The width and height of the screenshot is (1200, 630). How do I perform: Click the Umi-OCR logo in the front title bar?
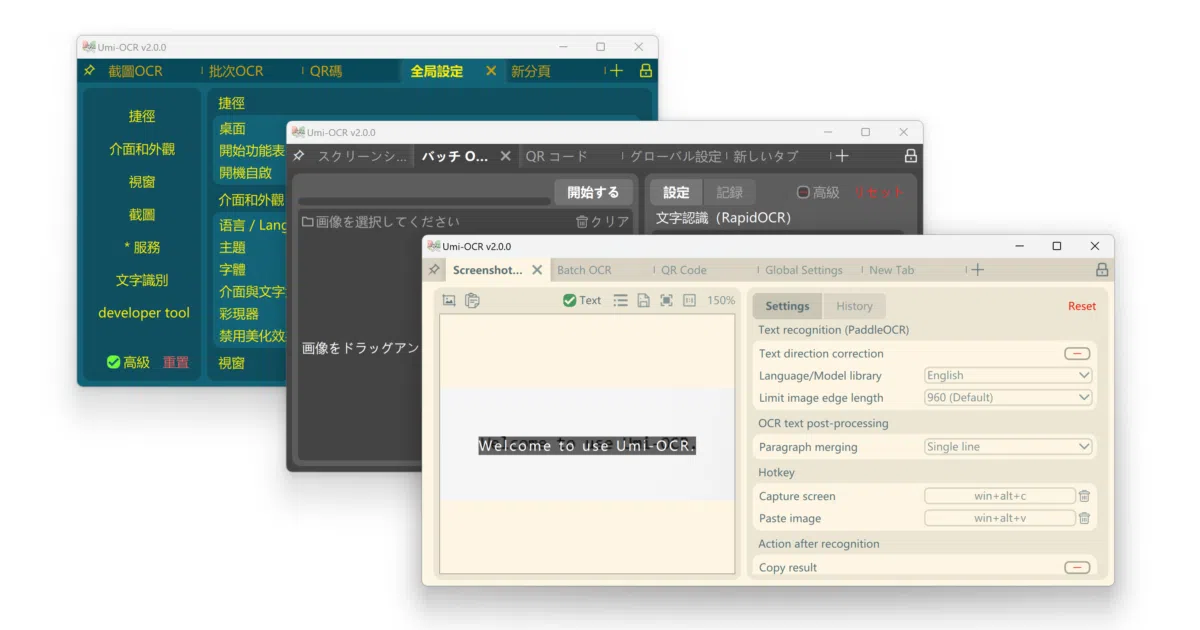point(434,246)
